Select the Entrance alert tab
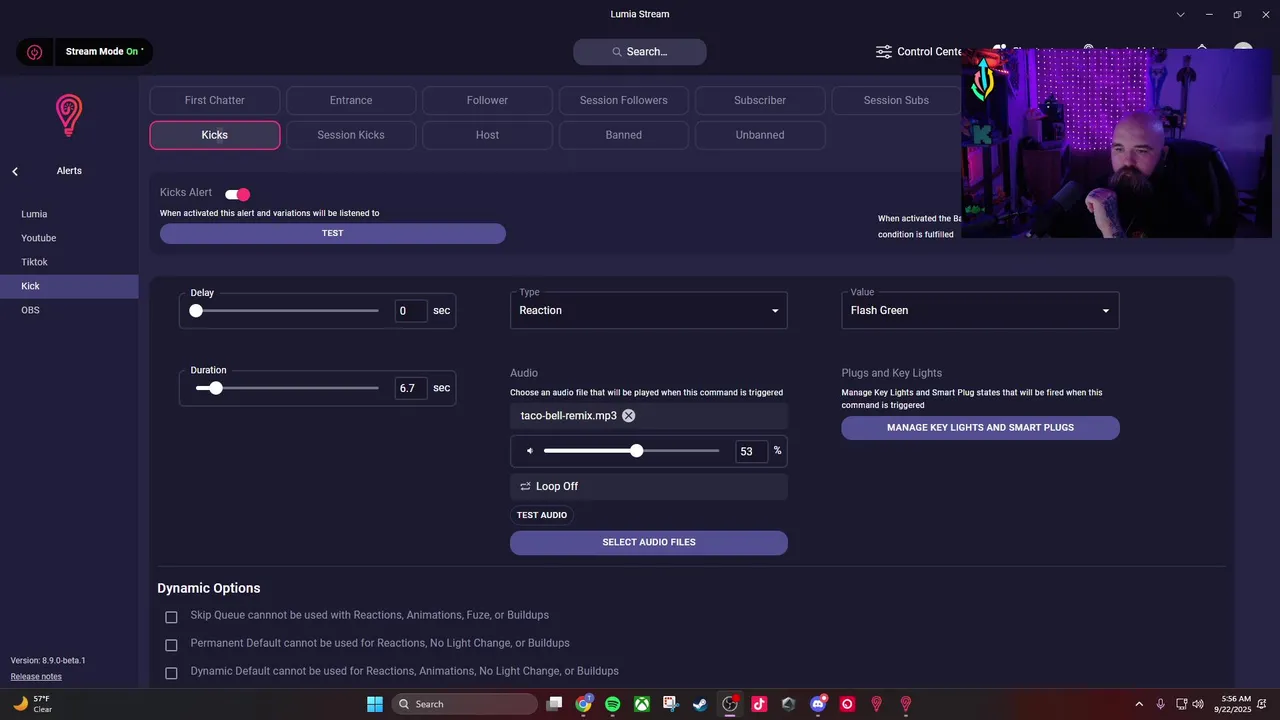 (351, 100)
